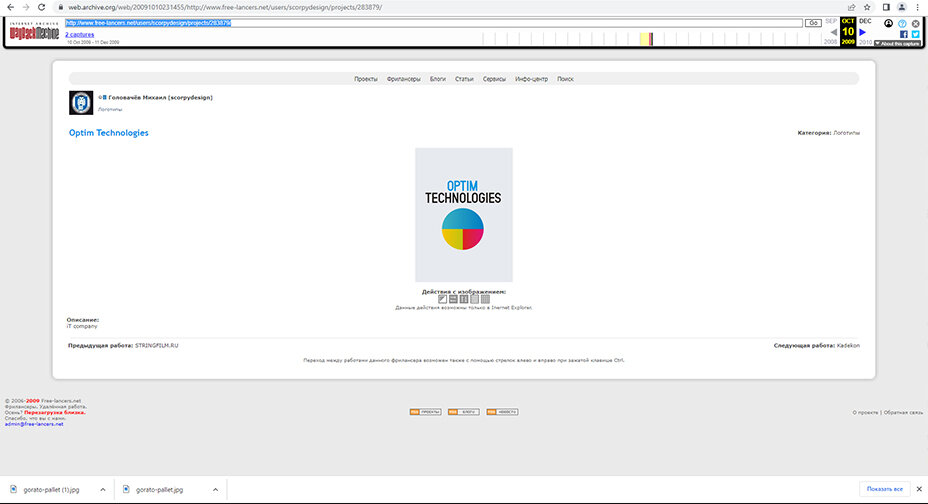Go to next capture with blue arrow
Viewport: 928px width, 504px height.
pyautogui.click(x=863, y=32)
